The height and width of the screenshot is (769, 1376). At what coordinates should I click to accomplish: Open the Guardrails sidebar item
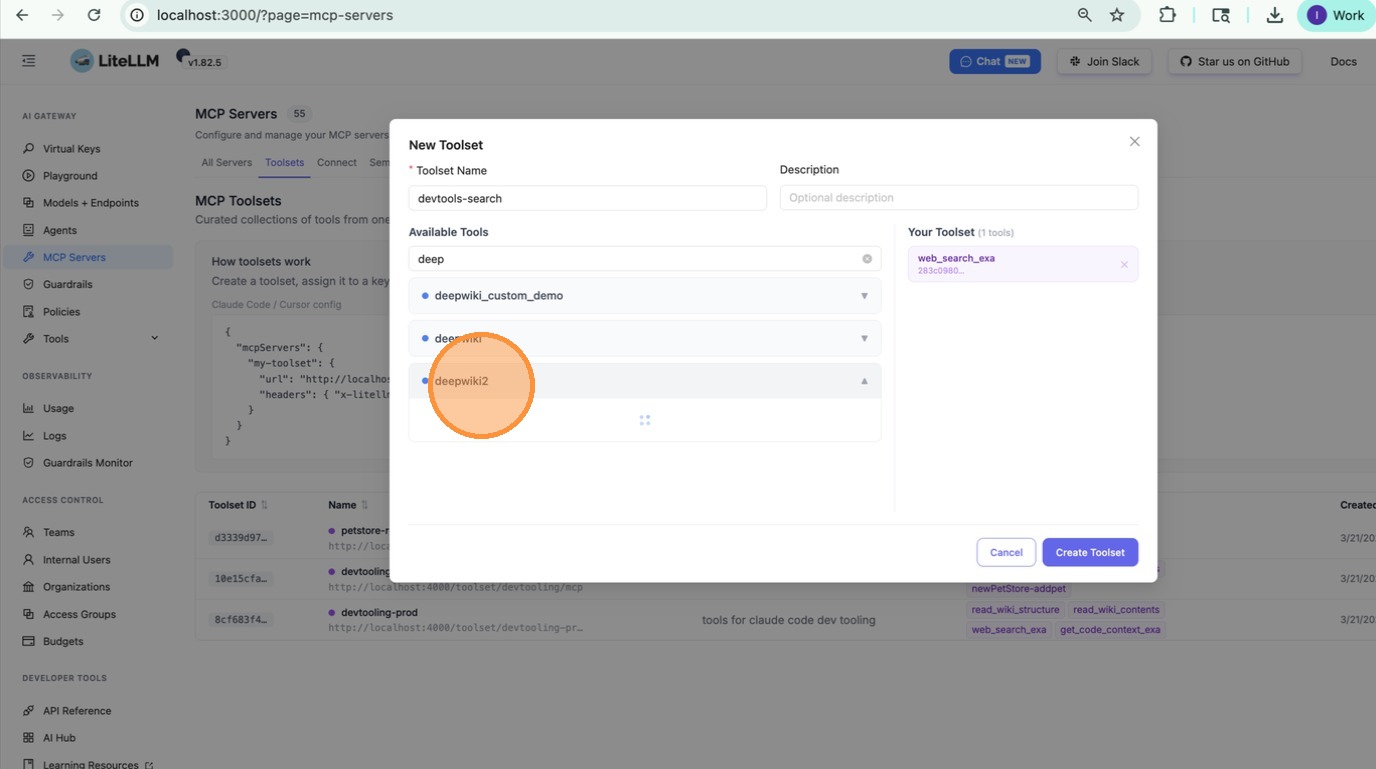click(x=67, y=284)
